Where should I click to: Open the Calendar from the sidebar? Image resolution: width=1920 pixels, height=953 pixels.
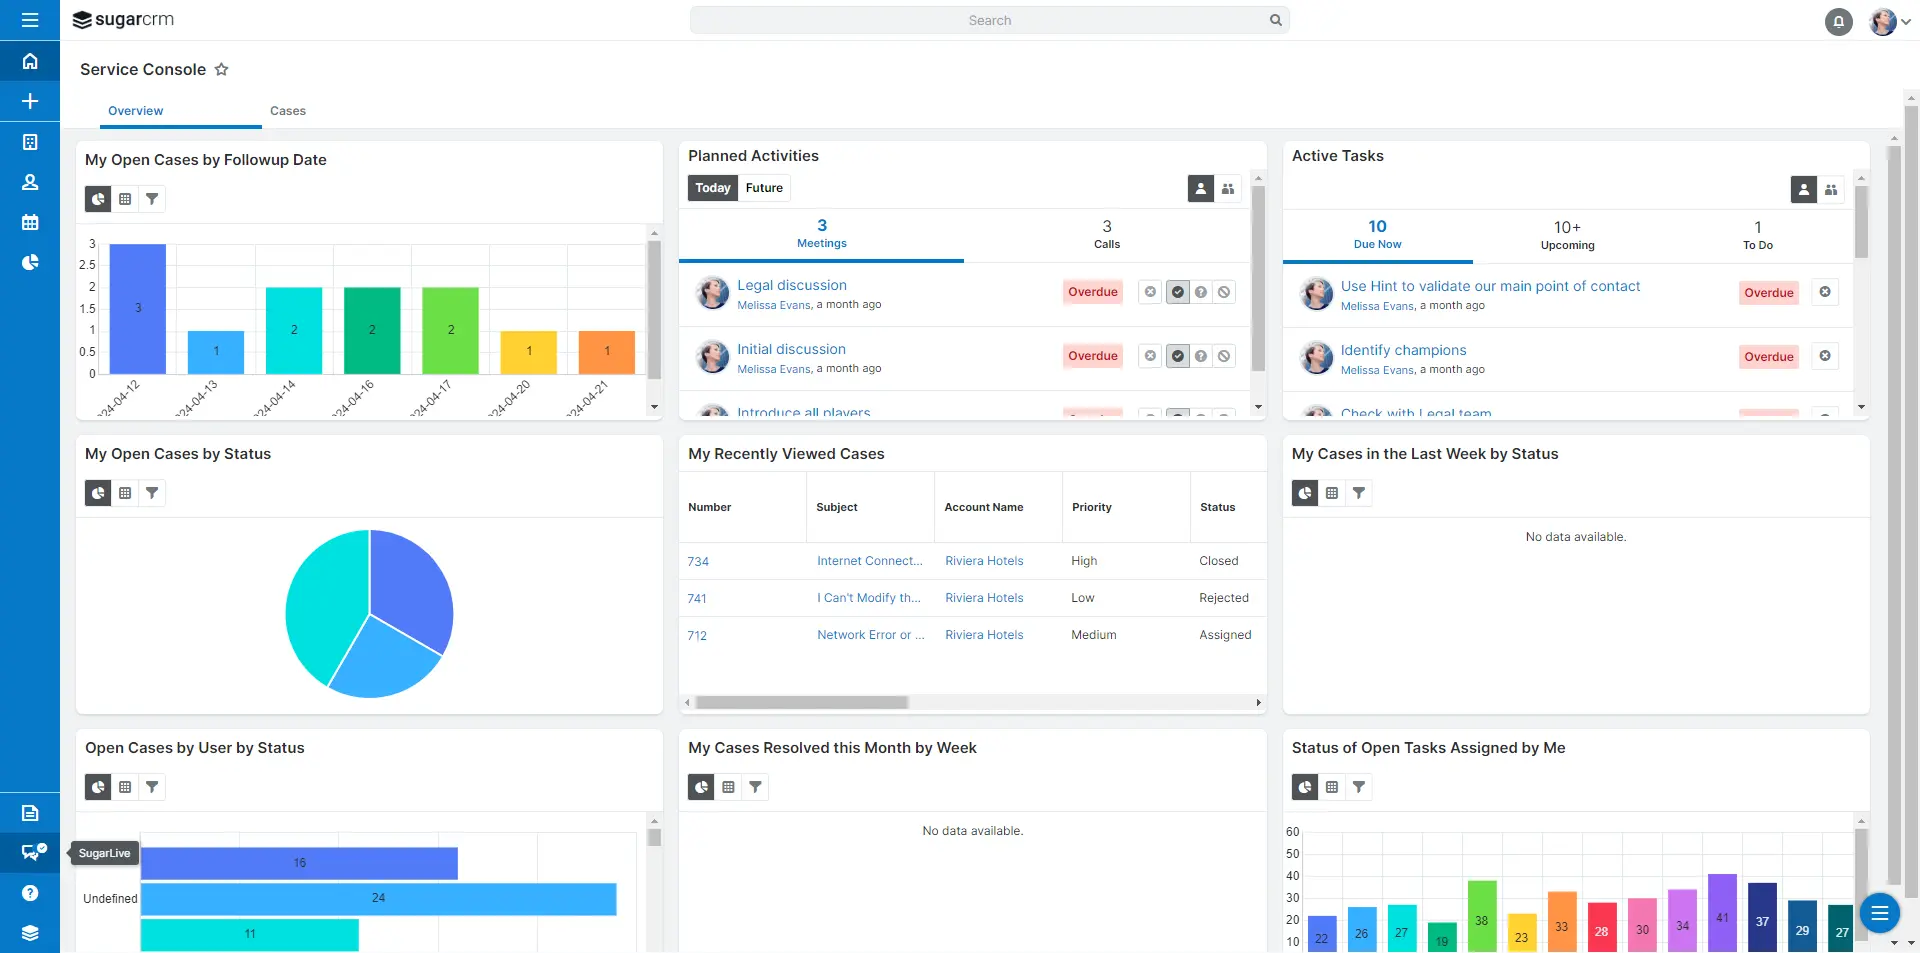[x=31, y=222]
